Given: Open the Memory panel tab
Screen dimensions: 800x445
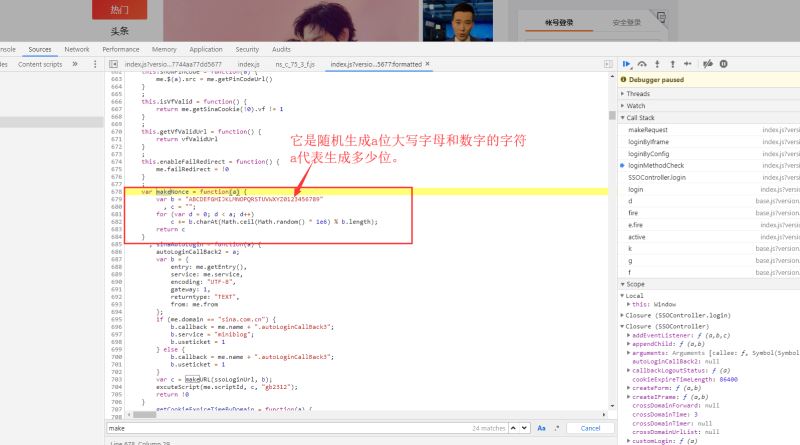Looking at the screenshot, I should point(164,50).
